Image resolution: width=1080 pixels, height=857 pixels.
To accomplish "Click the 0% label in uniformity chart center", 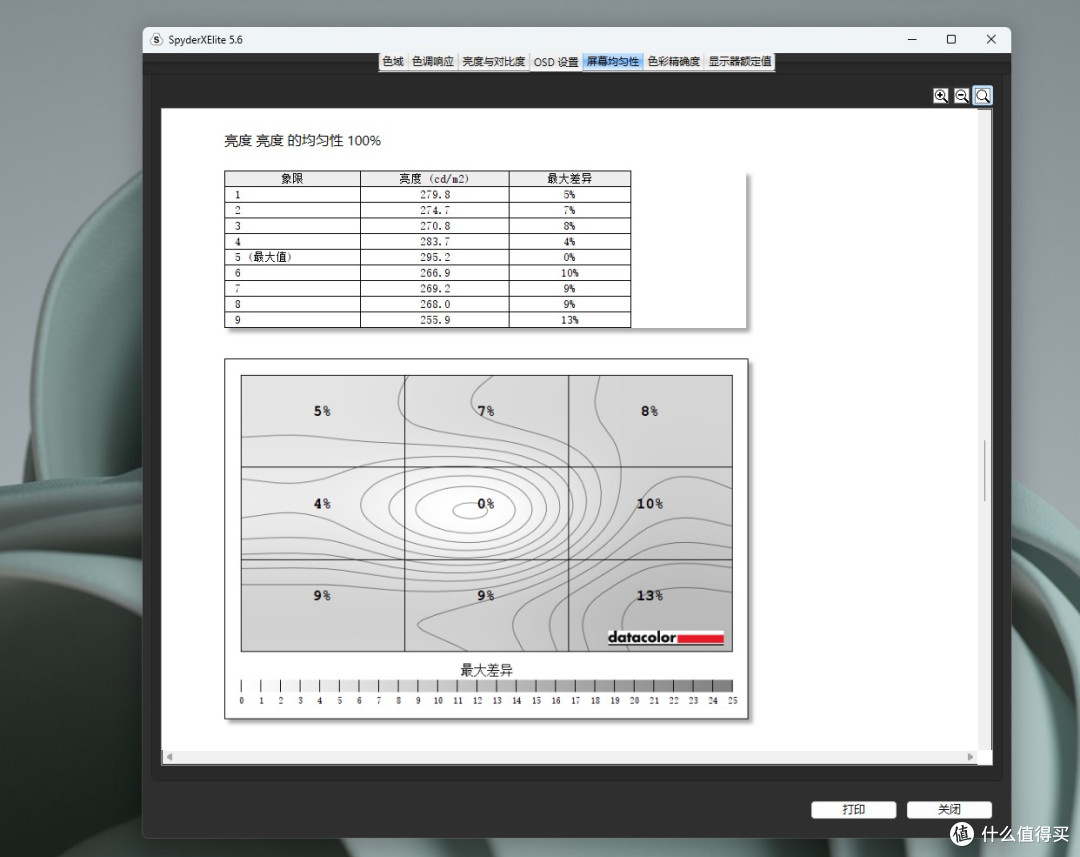I will [486, 504].
